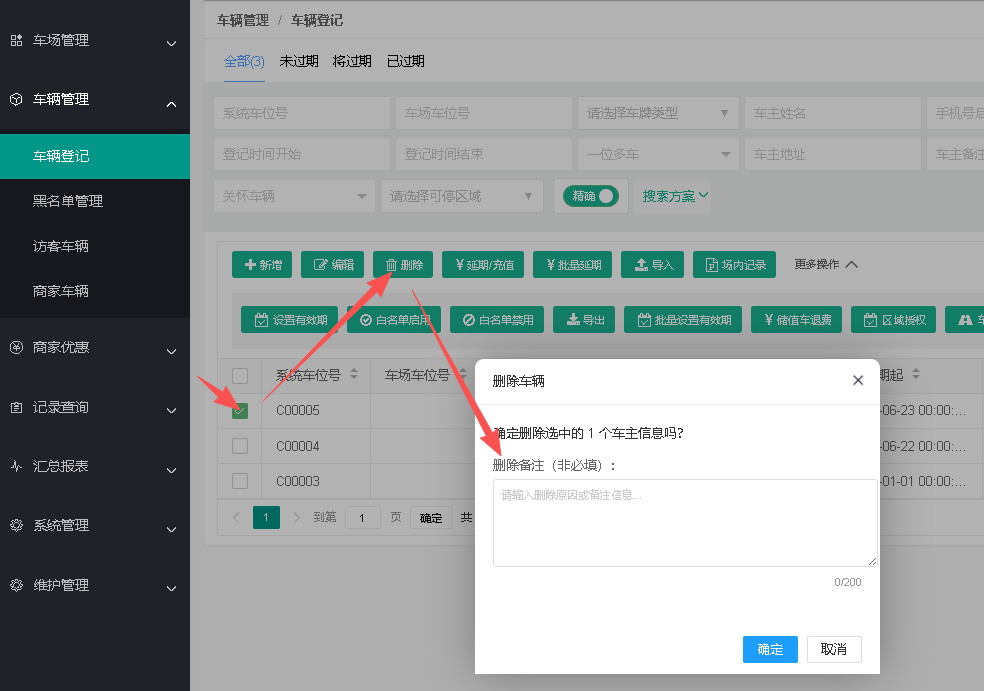The image size is (984, 691).
Task: Click 设置有效期 calendar icon button
Action: [289, 319]
